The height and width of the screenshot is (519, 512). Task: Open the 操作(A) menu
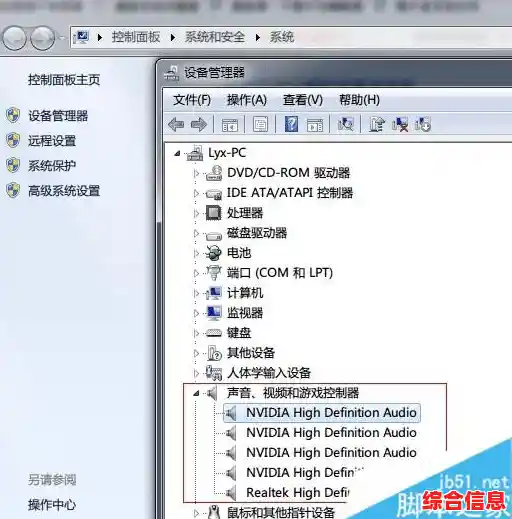point(247,100)
